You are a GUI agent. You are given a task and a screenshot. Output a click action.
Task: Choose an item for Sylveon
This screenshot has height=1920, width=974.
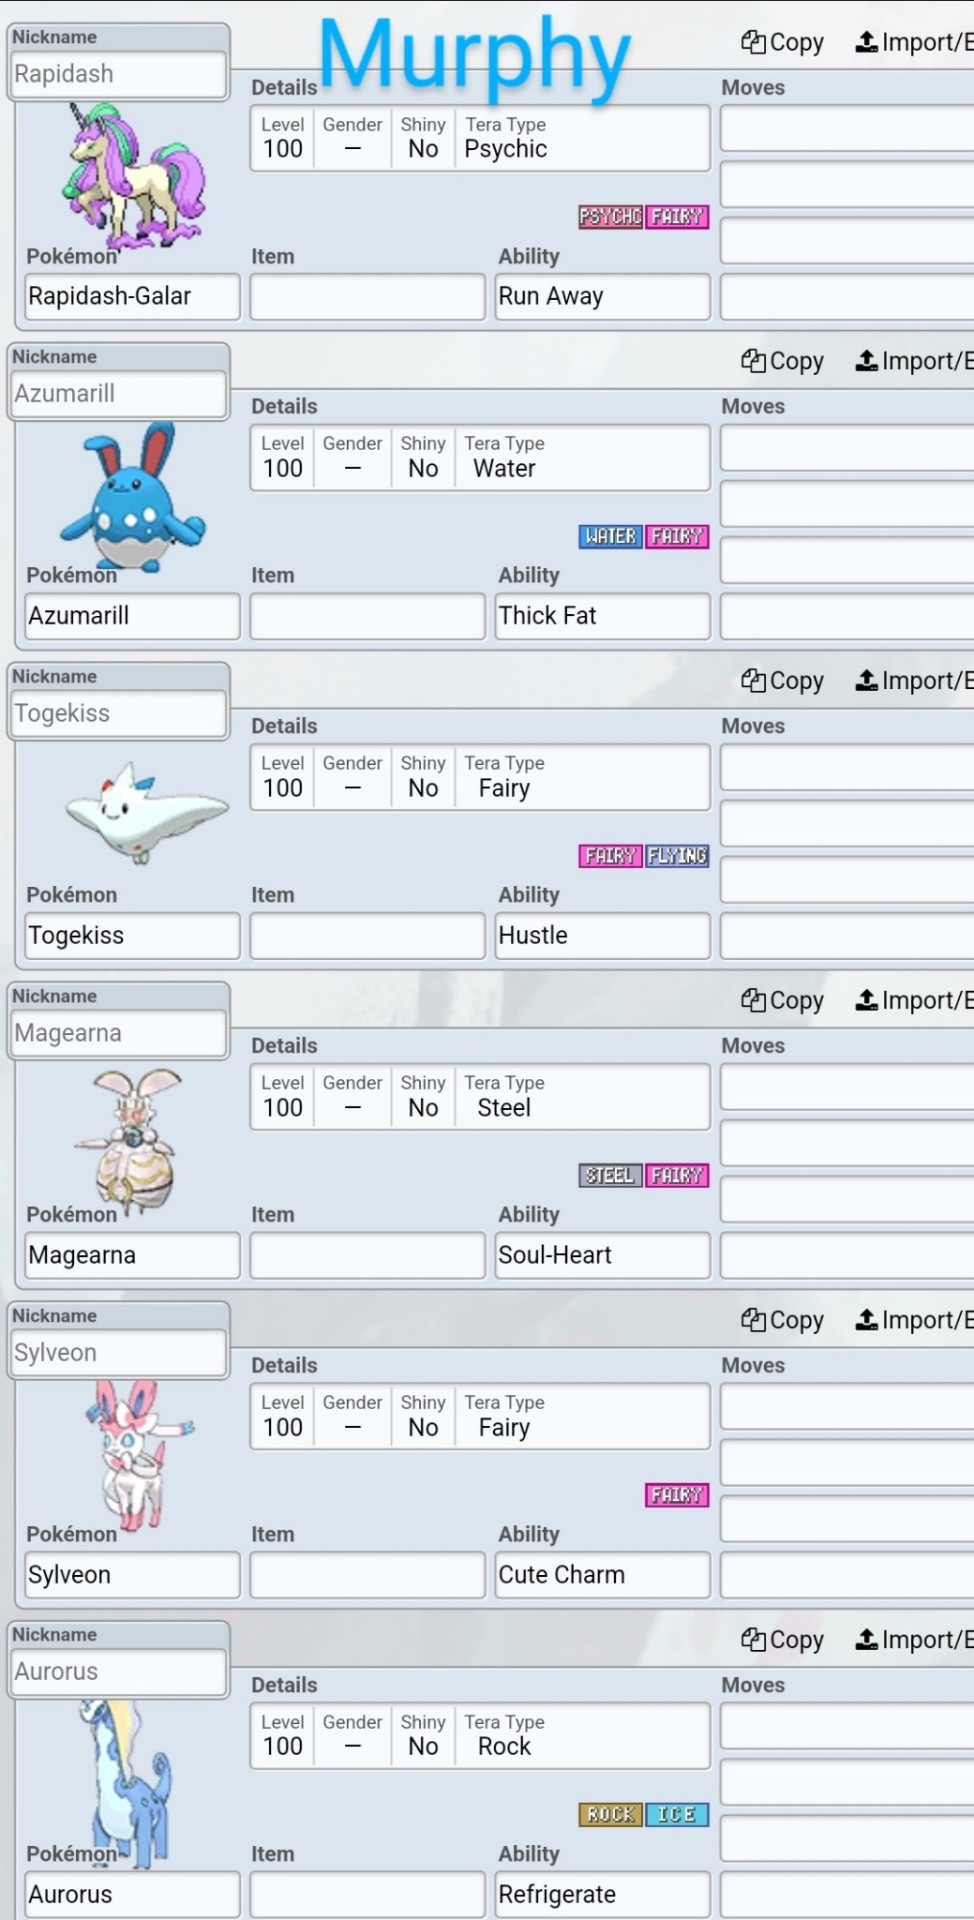pyautogui.click(x=367, y=1575)
